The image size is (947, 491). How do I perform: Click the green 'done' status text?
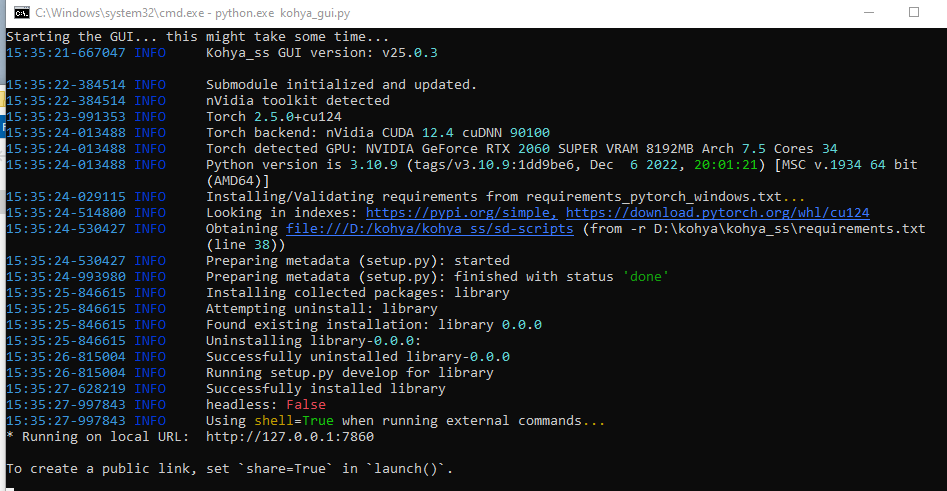(646, 277)
